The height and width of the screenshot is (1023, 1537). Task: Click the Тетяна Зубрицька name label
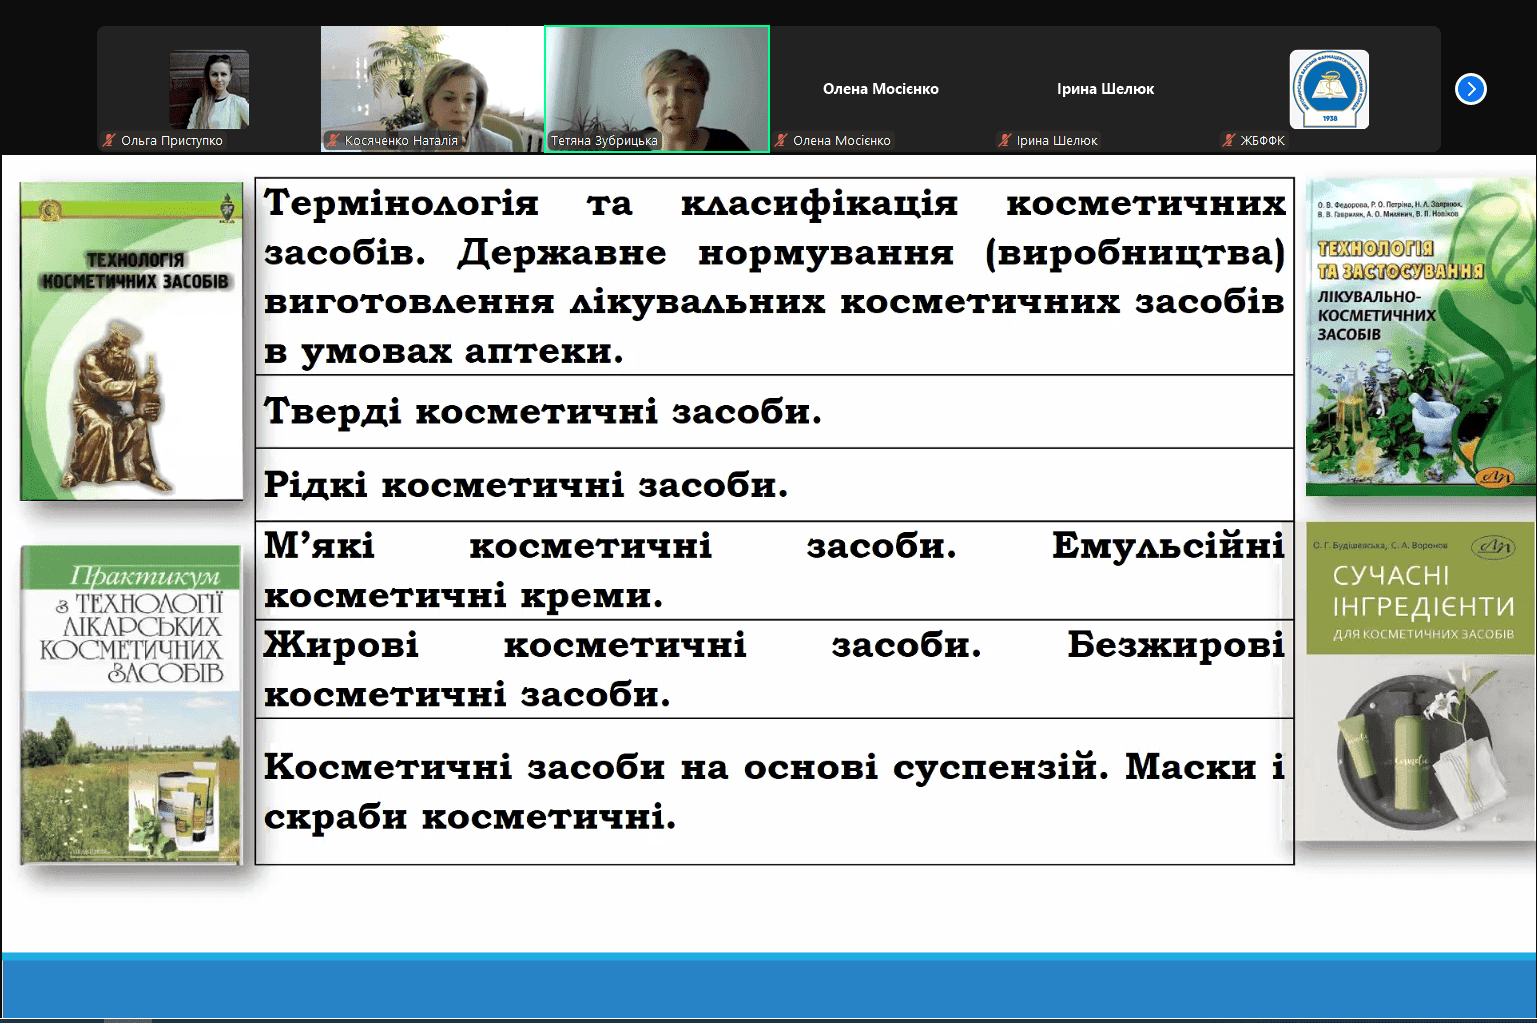pyautogui.click(x=604, y=141)
